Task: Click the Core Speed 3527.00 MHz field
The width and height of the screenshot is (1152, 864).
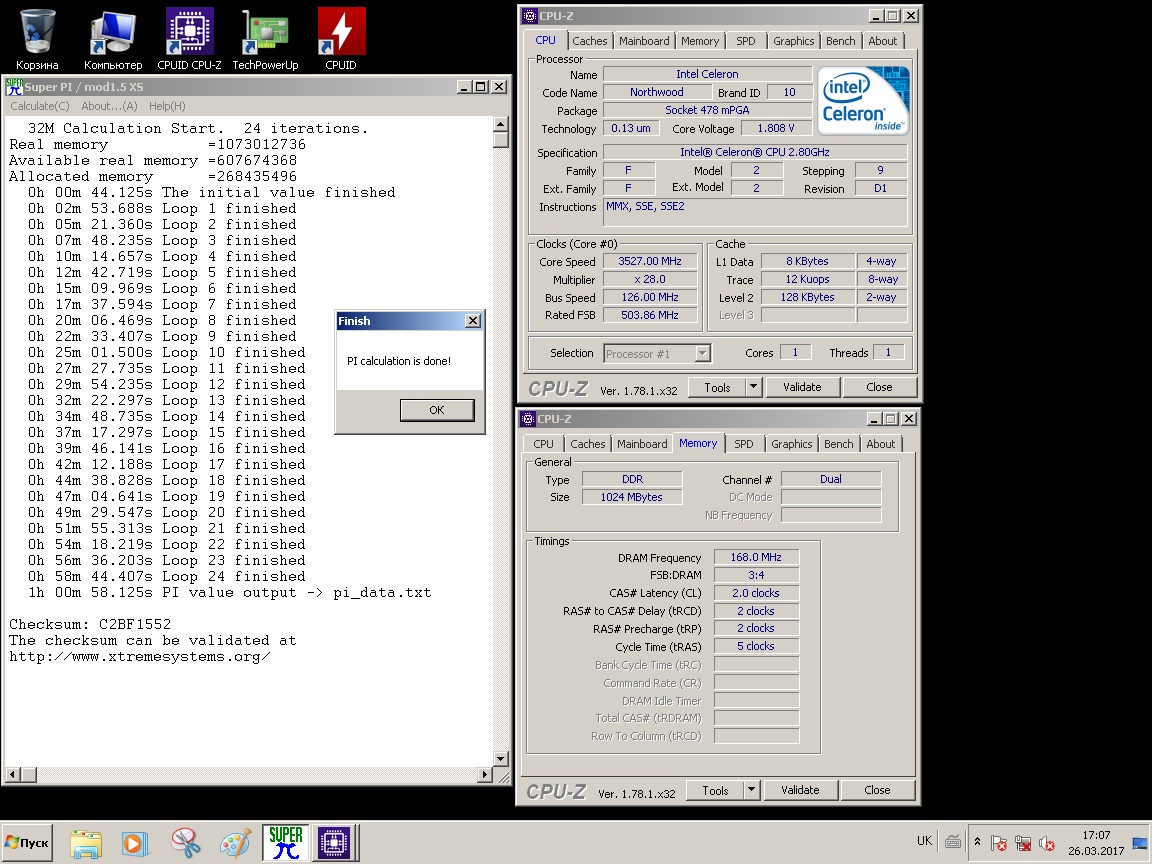Action: point(650,262)
